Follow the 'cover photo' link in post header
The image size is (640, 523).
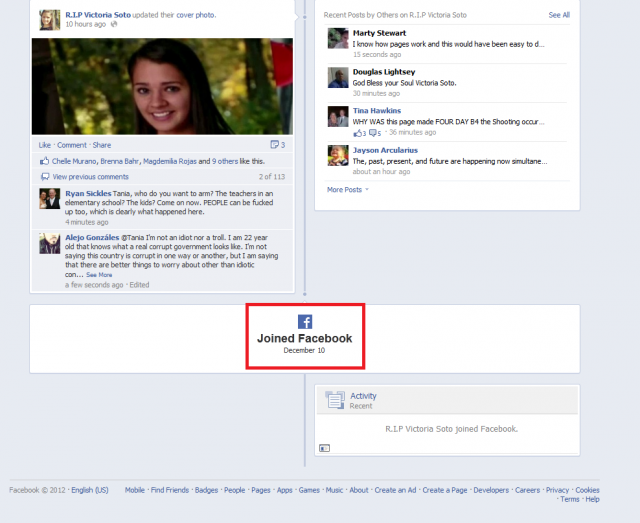[196, 15]
